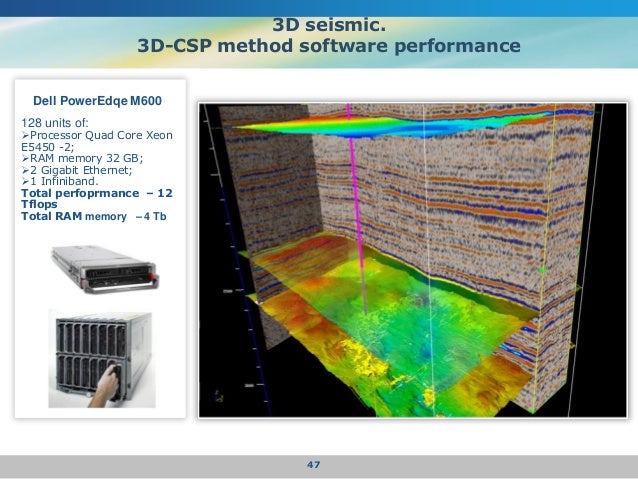Click the blade server module photo
Screen dimensions: 638x479
[105, 269]
